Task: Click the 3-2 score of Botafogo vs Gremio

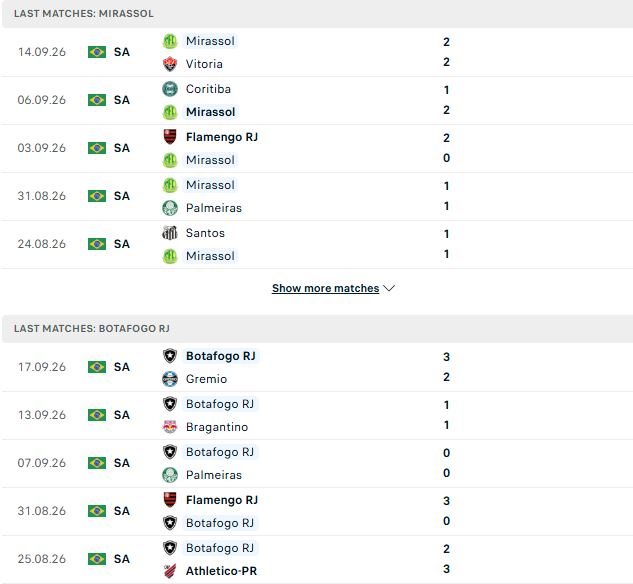Action: pyautogui.click(x=446, y=367)
